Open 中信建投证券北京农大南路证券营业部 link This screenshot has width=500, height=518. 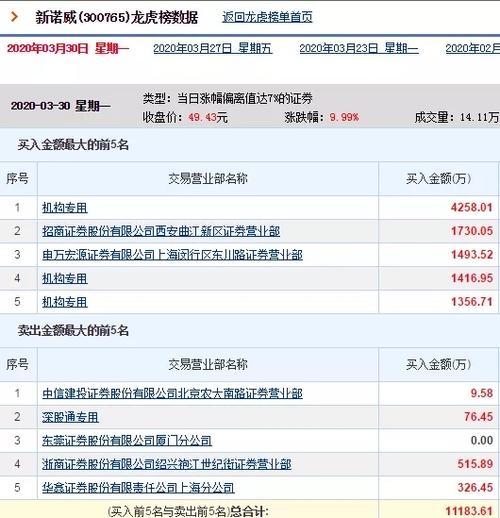[172, 393]
